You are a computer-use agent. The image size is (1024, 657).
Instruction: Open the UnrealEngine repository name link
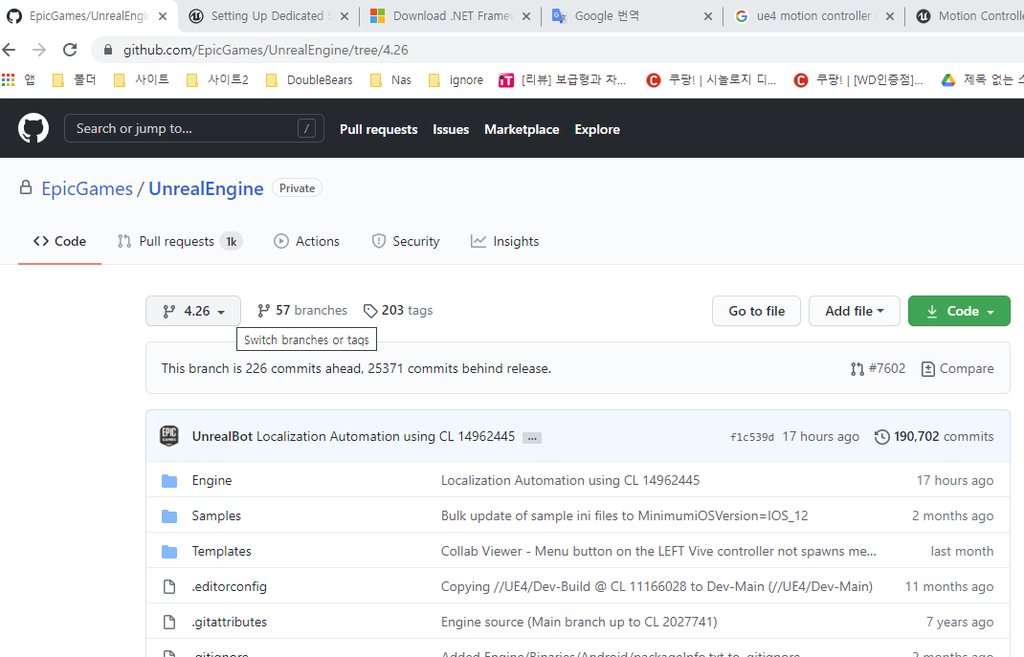click(206, 189)
